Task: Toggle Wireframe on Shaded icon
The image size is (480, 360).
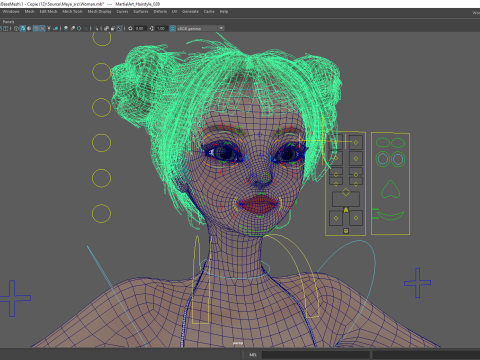Action: click(x=36, y=29)
